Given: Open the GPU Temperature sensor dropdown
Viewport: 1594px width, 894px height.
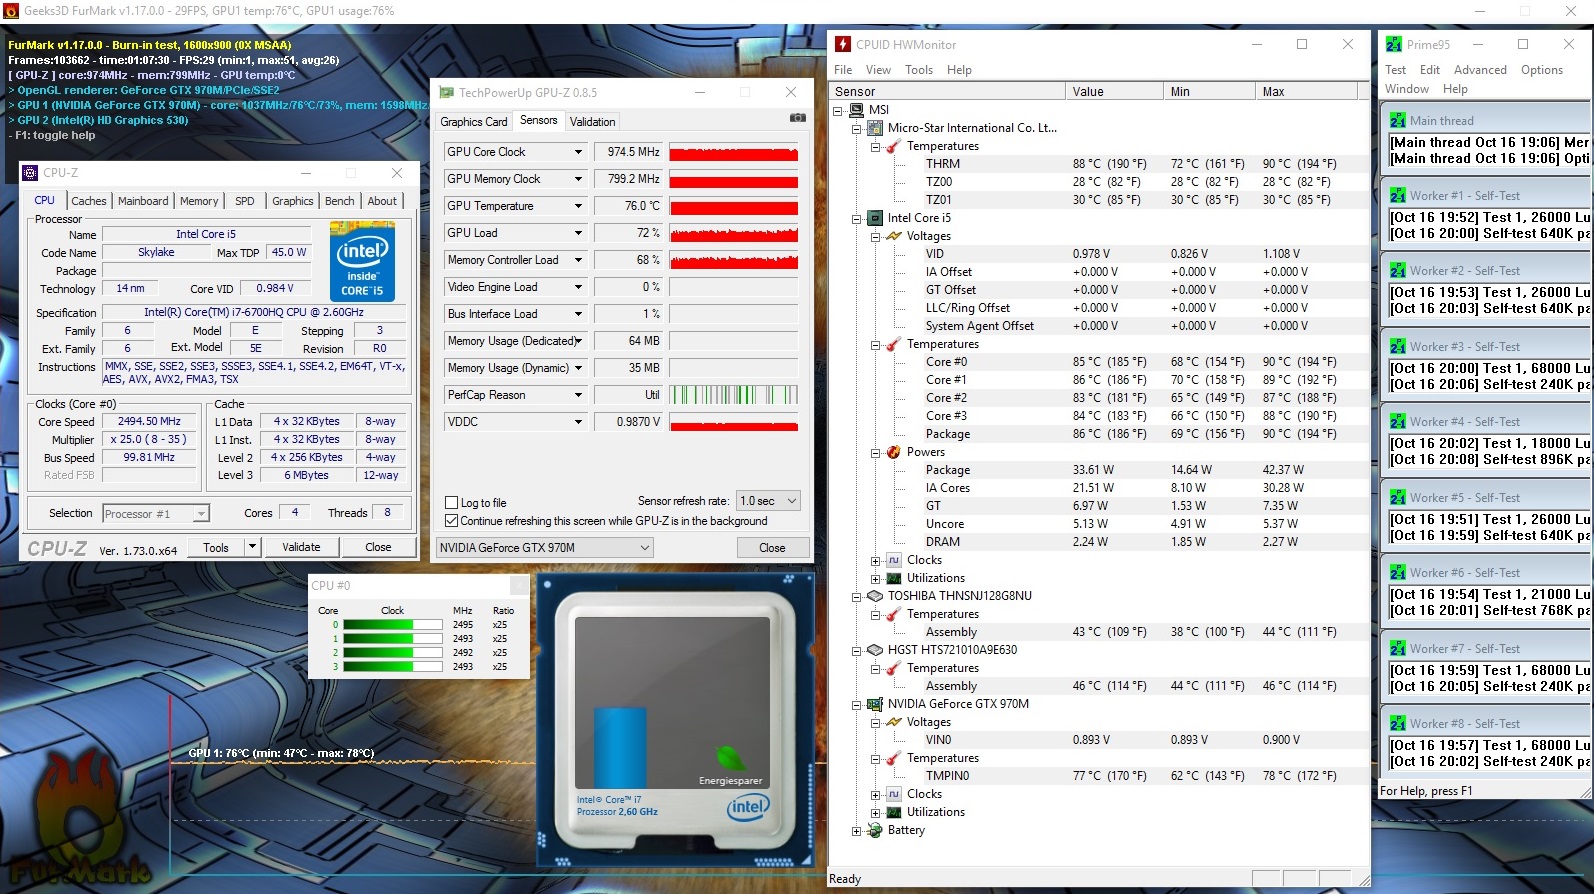Looking at the screenshot, I should coord(578,206).
